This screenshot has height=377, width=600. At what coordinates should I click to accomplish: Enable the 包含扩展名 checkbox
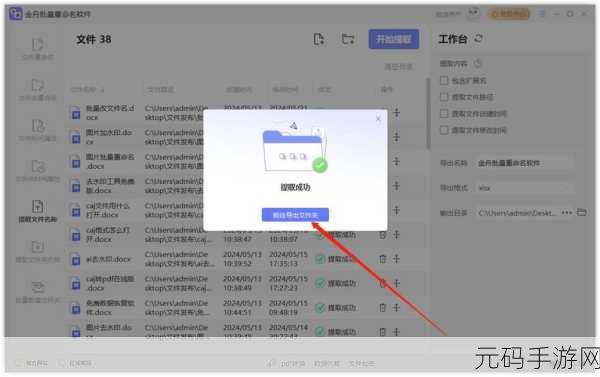(444, 81)
